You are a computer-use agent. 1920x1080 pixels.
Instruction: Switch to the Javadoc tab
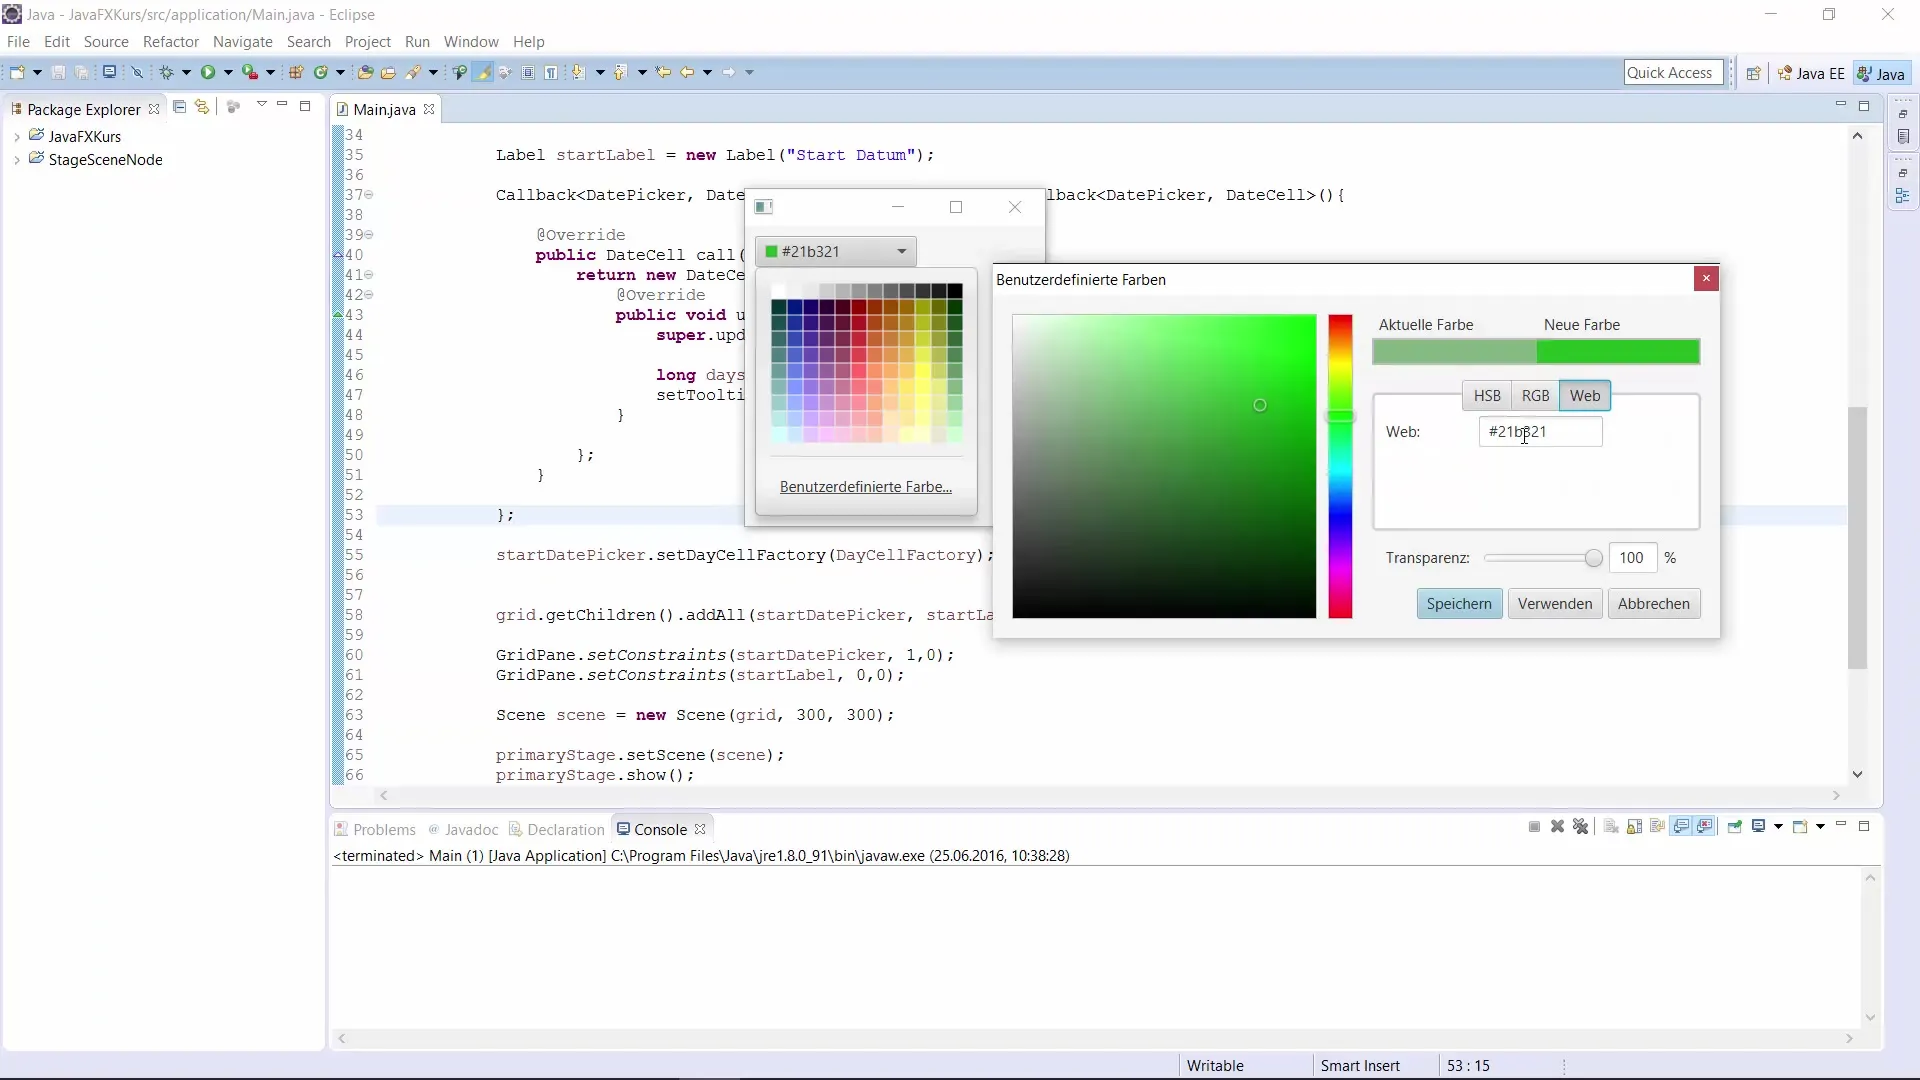point(463,829)
